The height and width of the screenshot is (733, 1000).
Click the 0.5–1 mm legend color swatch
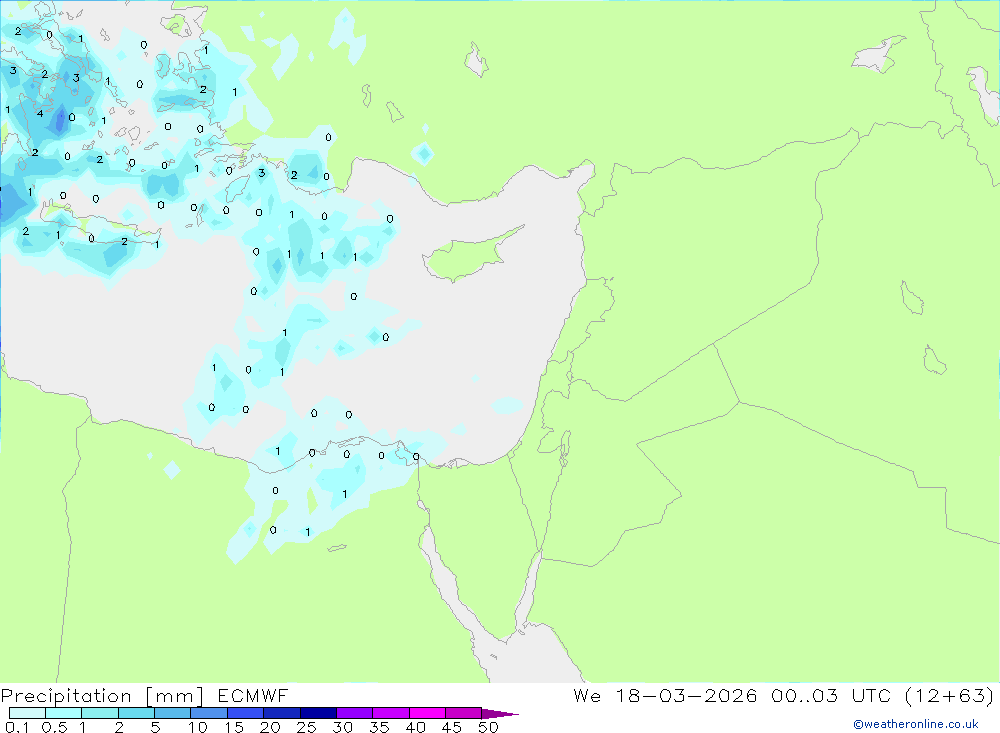64,713
